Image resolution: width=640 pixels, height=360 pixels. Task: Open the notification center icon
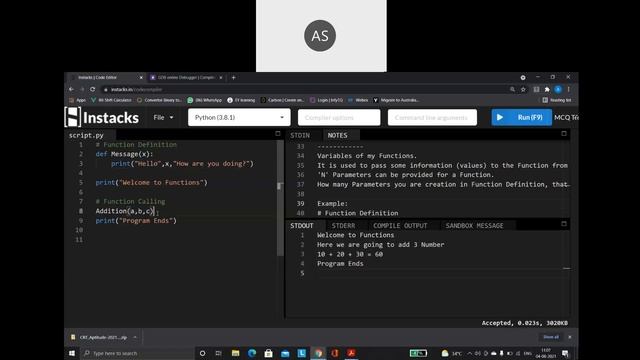click(x=565, y=353)
